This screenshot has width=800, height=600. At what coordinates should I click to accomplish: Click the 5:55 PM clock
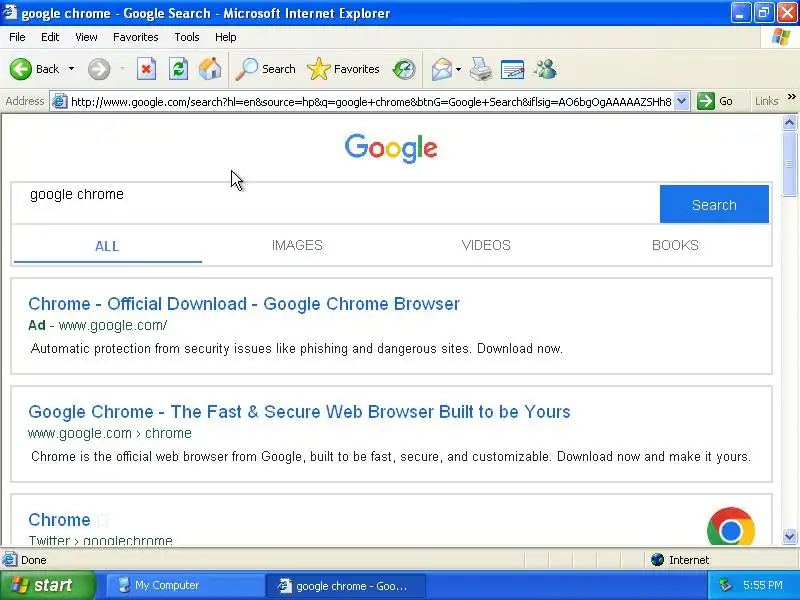coord(763,585)
